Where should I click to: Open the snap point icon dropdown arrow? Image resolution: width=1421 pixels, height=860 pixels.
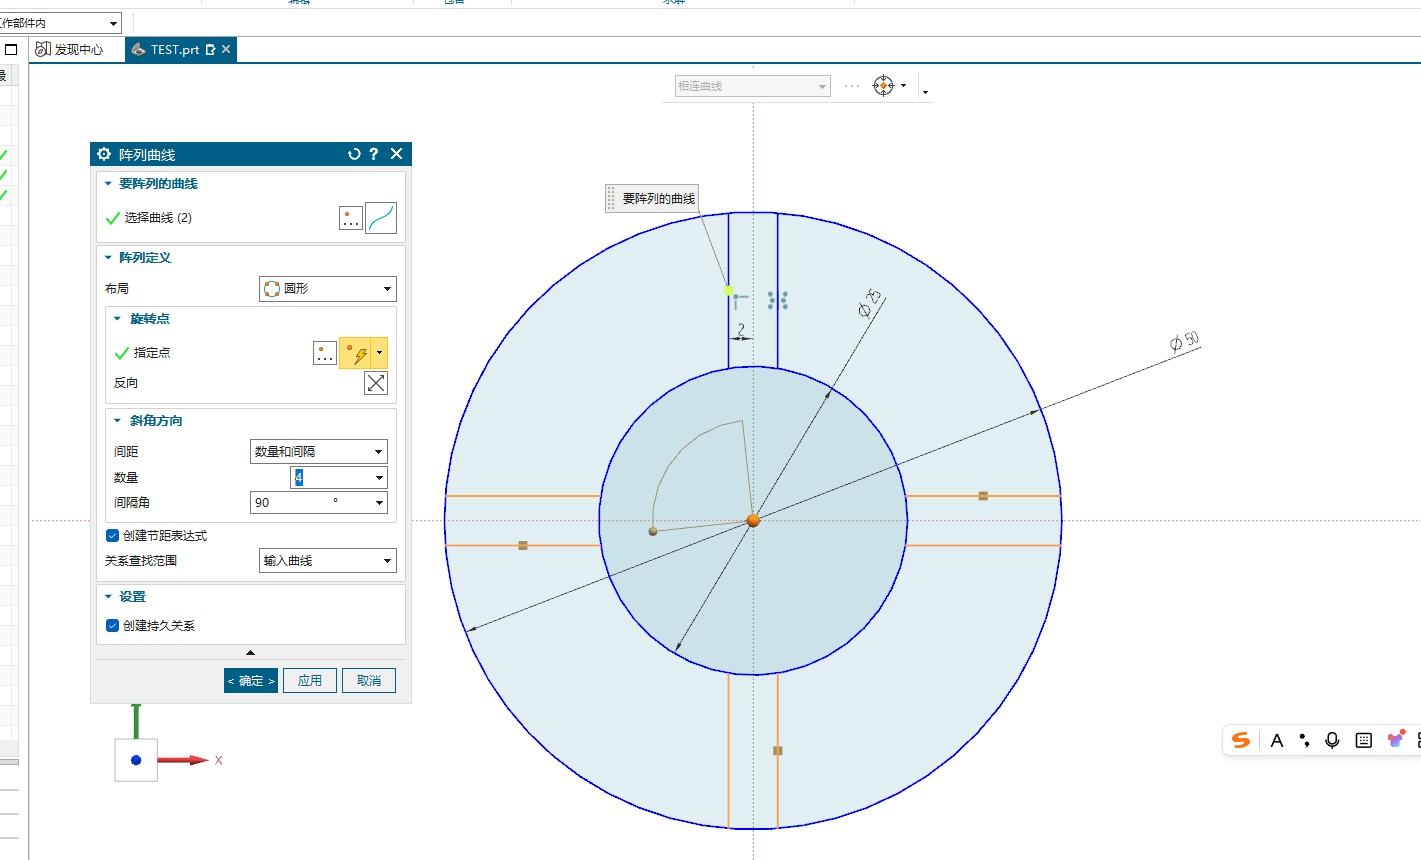pos(904,86)
